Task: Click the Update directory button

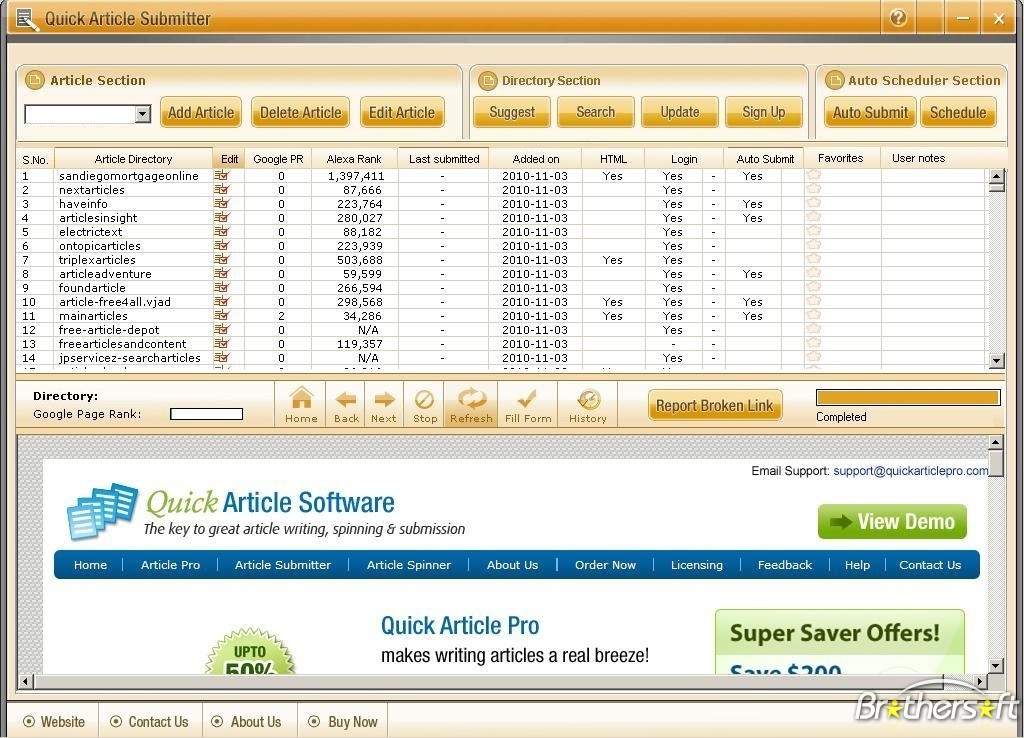Action: click(x=680, y=112)
